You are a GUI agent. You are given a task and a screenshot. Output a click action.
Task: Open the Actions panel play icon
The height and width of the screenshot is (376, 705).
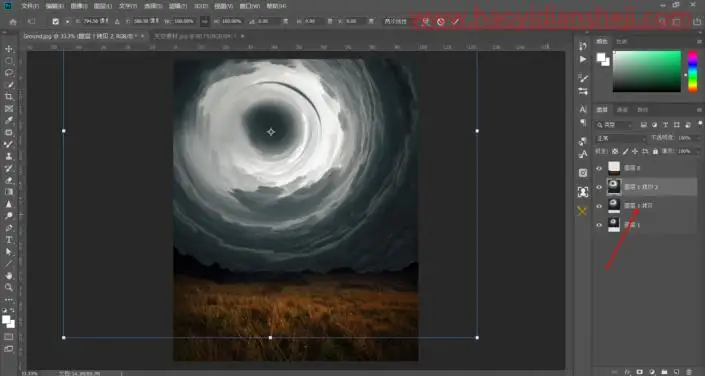click(x=583, y=59)
